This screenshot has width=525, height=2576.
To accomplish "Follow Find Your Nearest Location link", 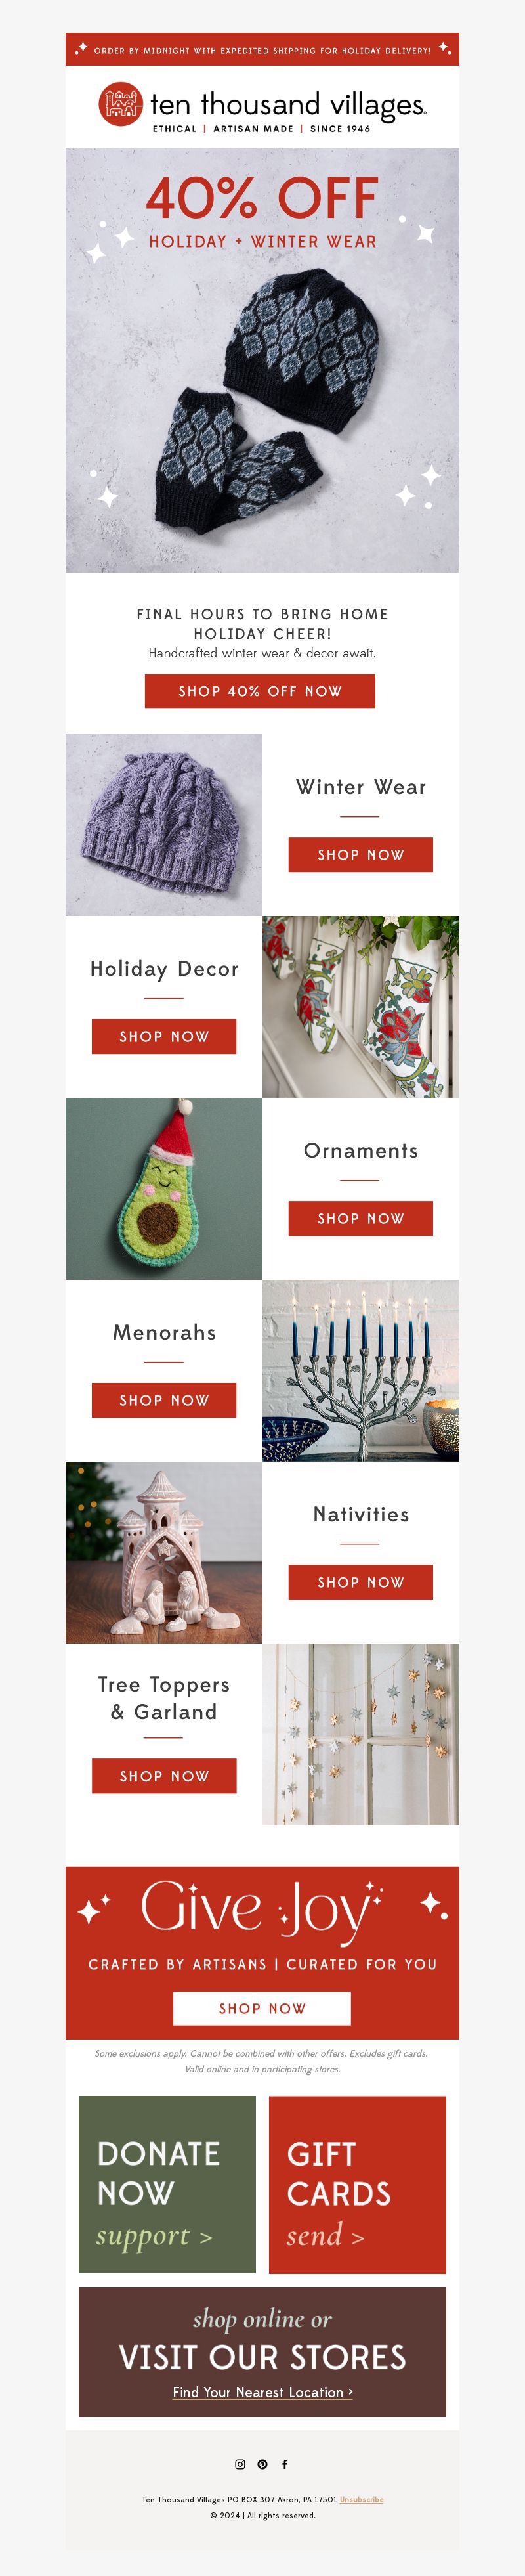I will tap(262, 2392).
